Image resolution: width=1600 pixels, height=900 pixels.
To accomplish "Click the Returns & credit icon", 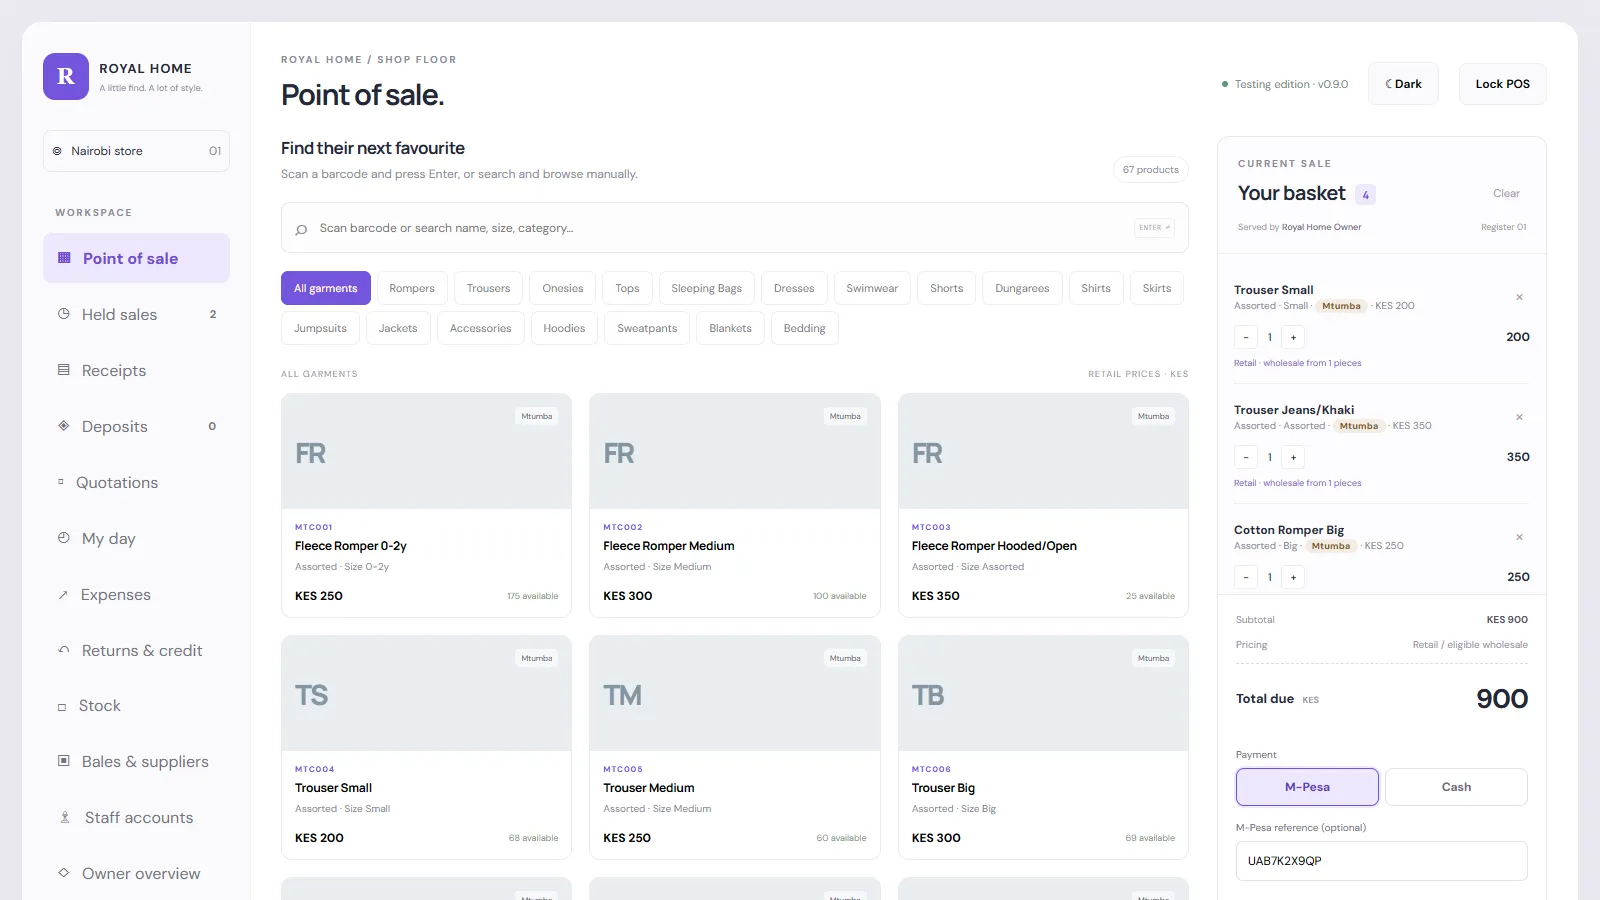I will (64, 650).
